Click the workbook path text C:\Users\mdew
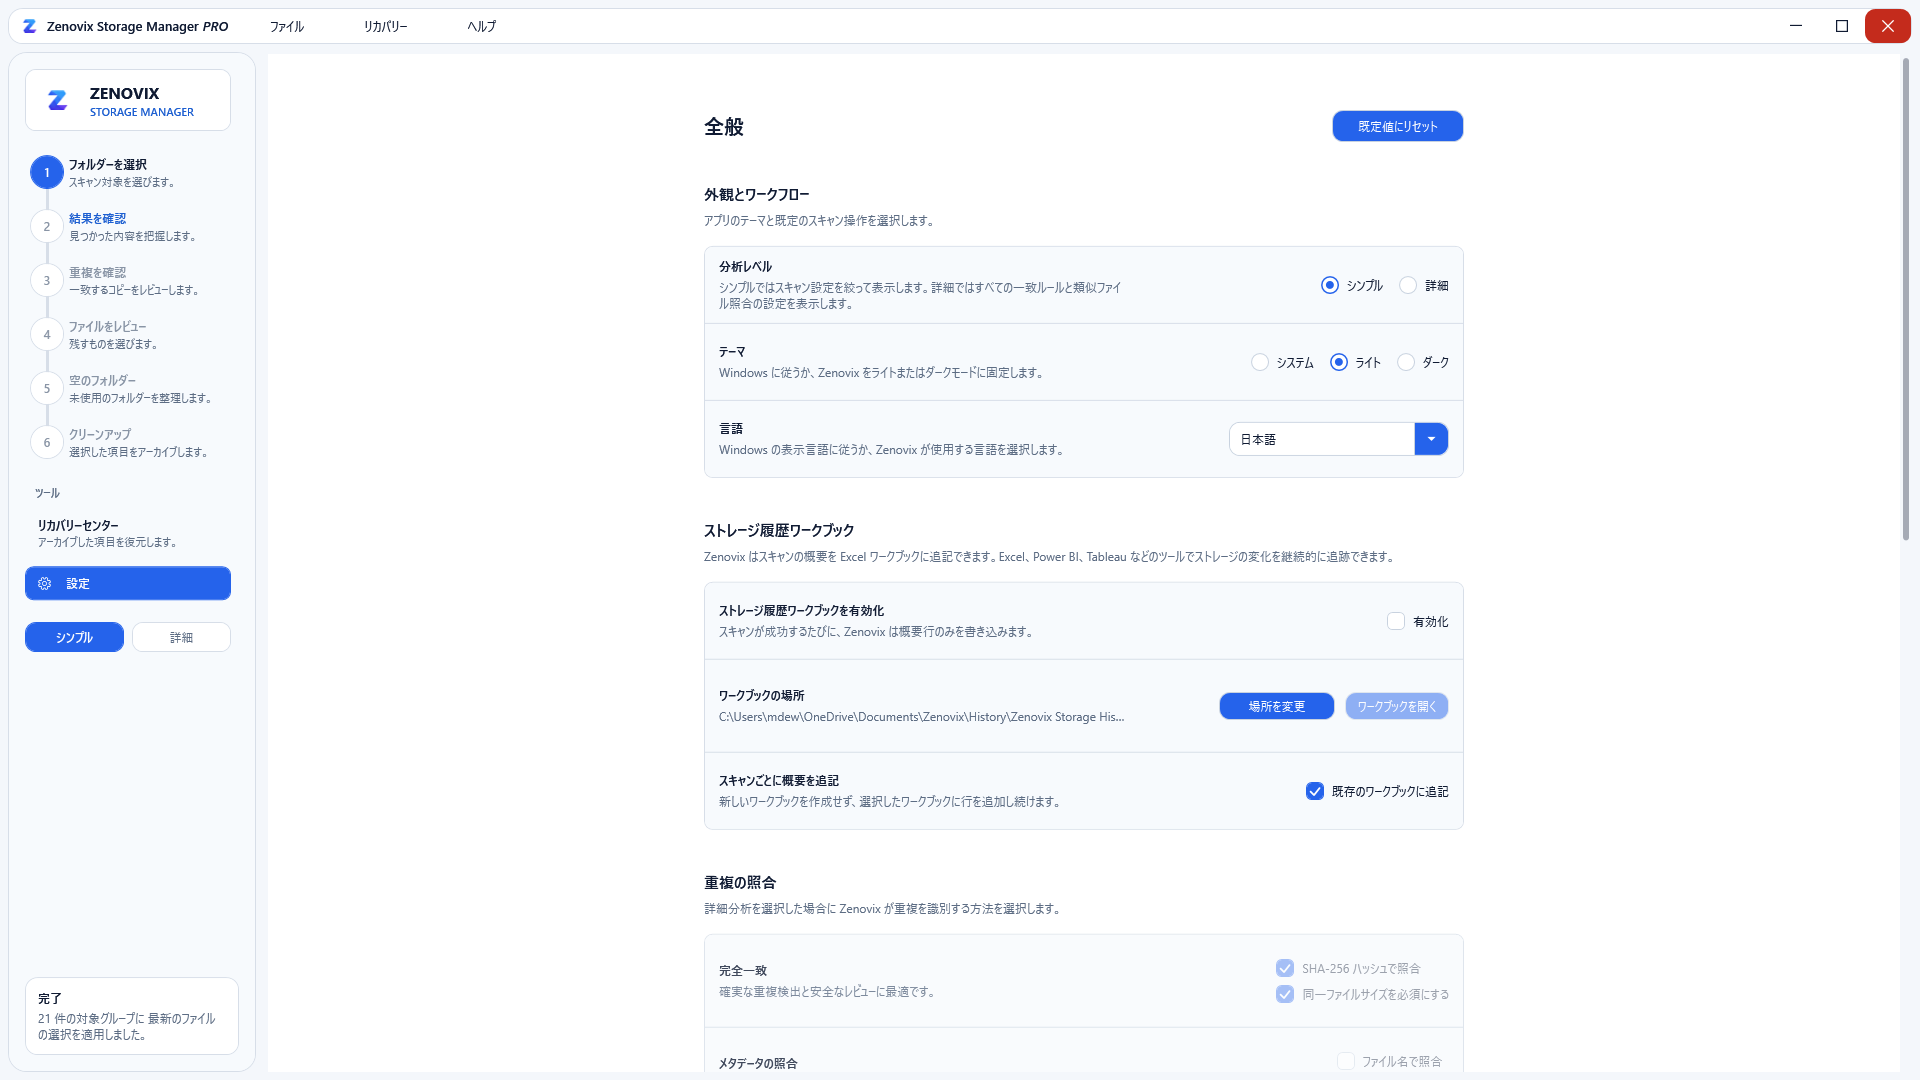This screenshot has width=1920, height=1080. [x=921, y=717]
